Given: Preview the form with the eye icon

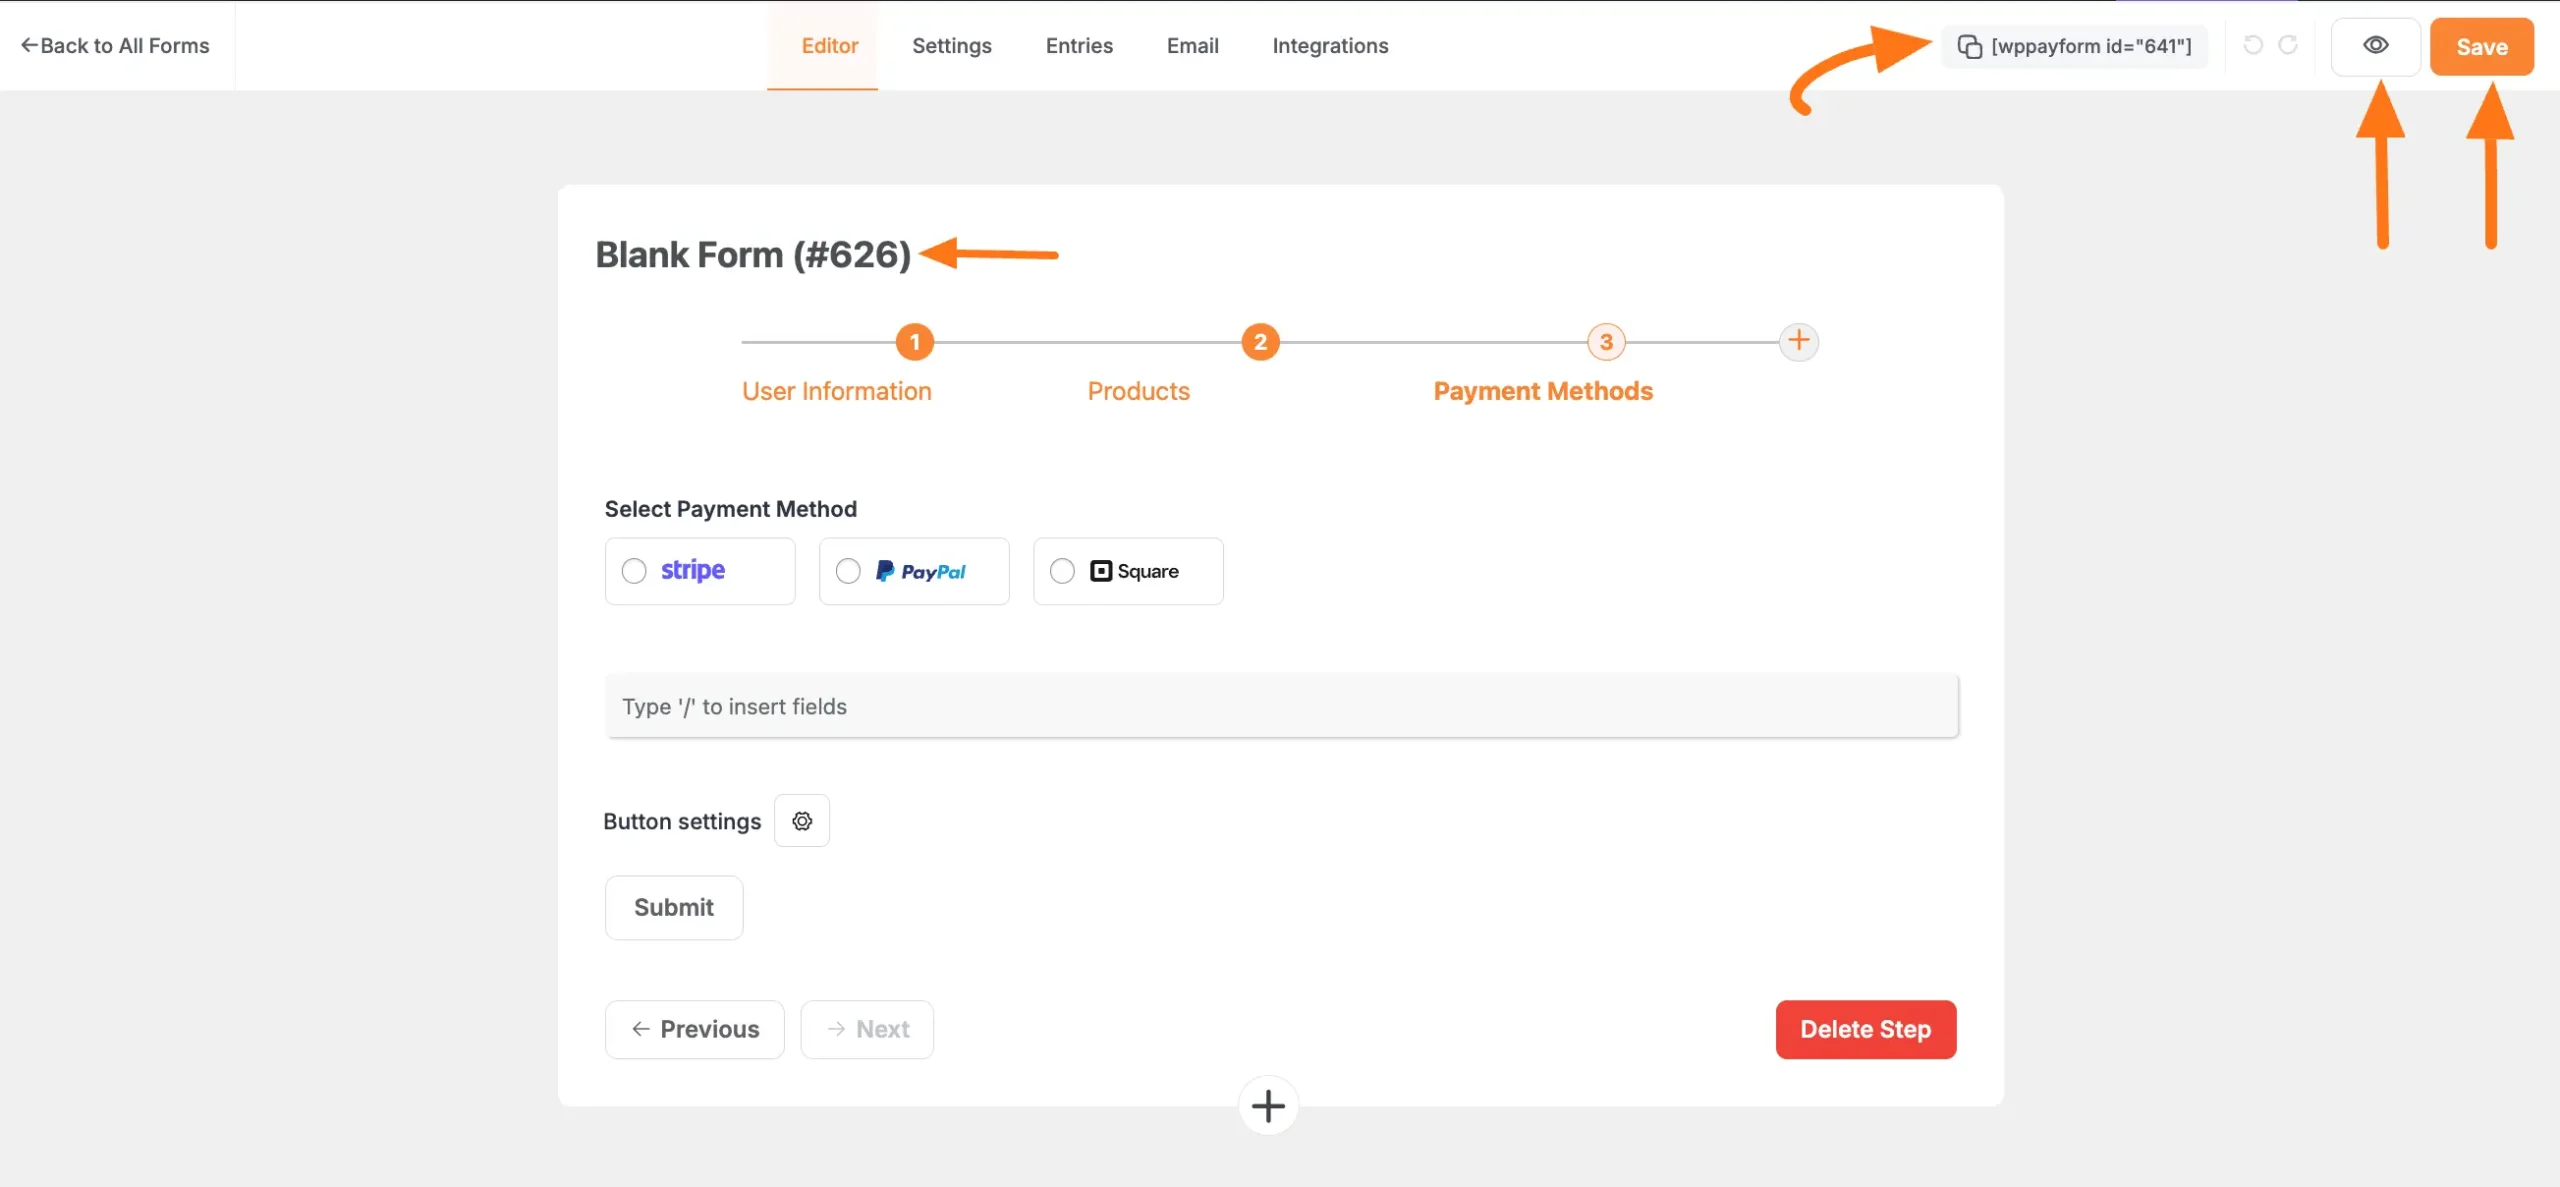Looking at the screenshot, I should coord(2376,46).
